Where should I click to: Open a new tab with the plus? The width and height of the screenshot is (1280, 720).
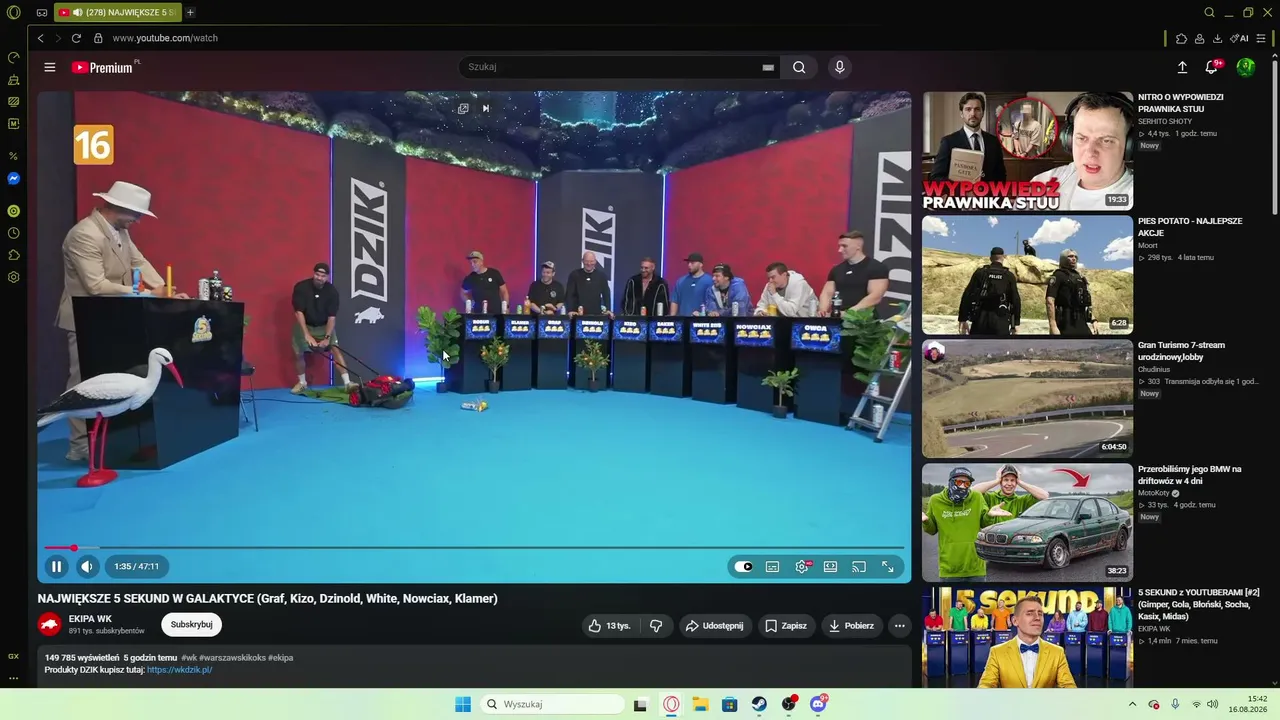[x=190, y=13]
